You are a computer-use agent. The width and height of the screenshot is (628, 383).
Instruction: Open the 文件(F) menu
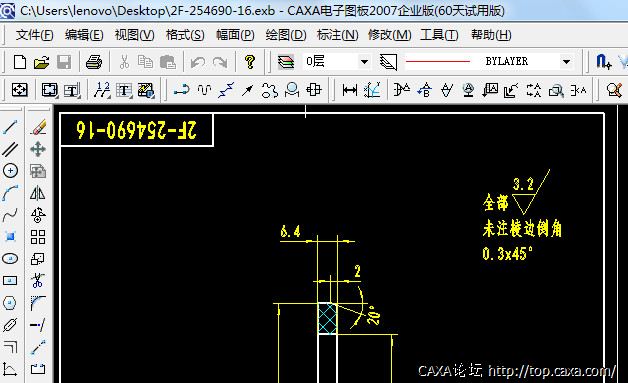point(34,35)
